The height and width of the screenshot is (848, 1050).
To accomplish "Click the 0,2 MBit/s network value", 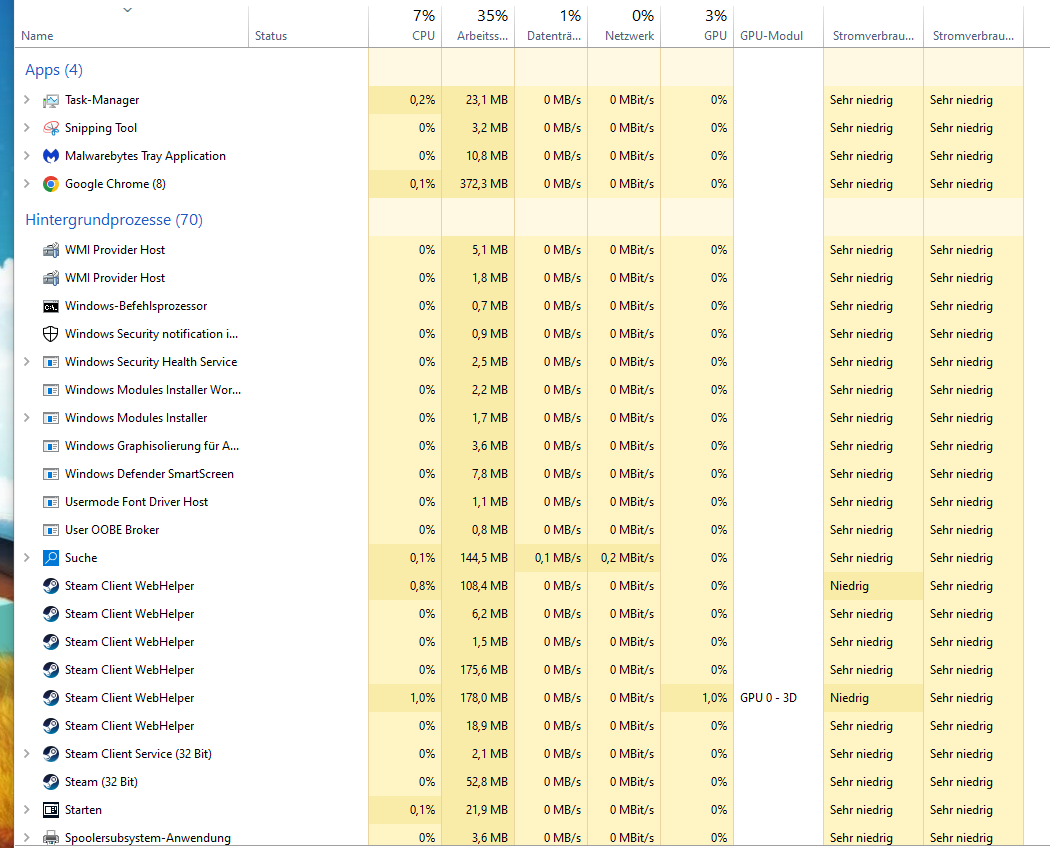I will point(627,558).
